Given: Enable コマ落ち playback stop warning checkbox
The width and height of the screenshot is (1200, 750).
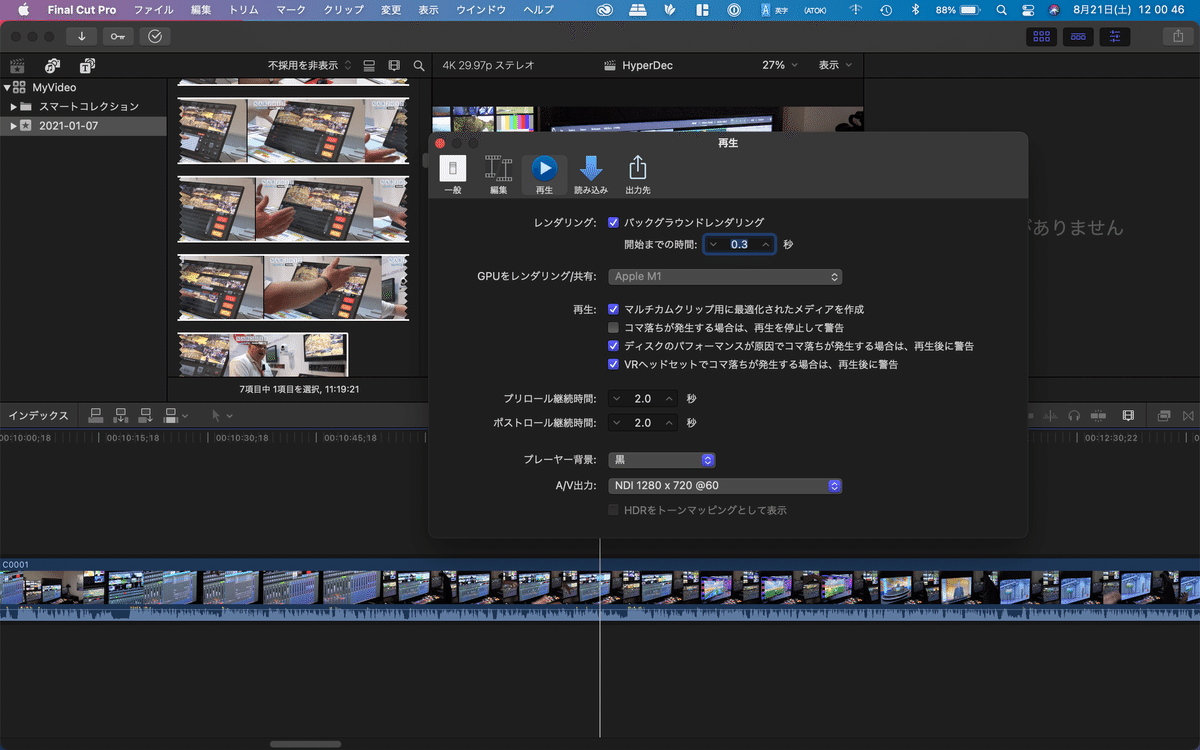Looking at the screenshot, I should (x=613, y=328).
